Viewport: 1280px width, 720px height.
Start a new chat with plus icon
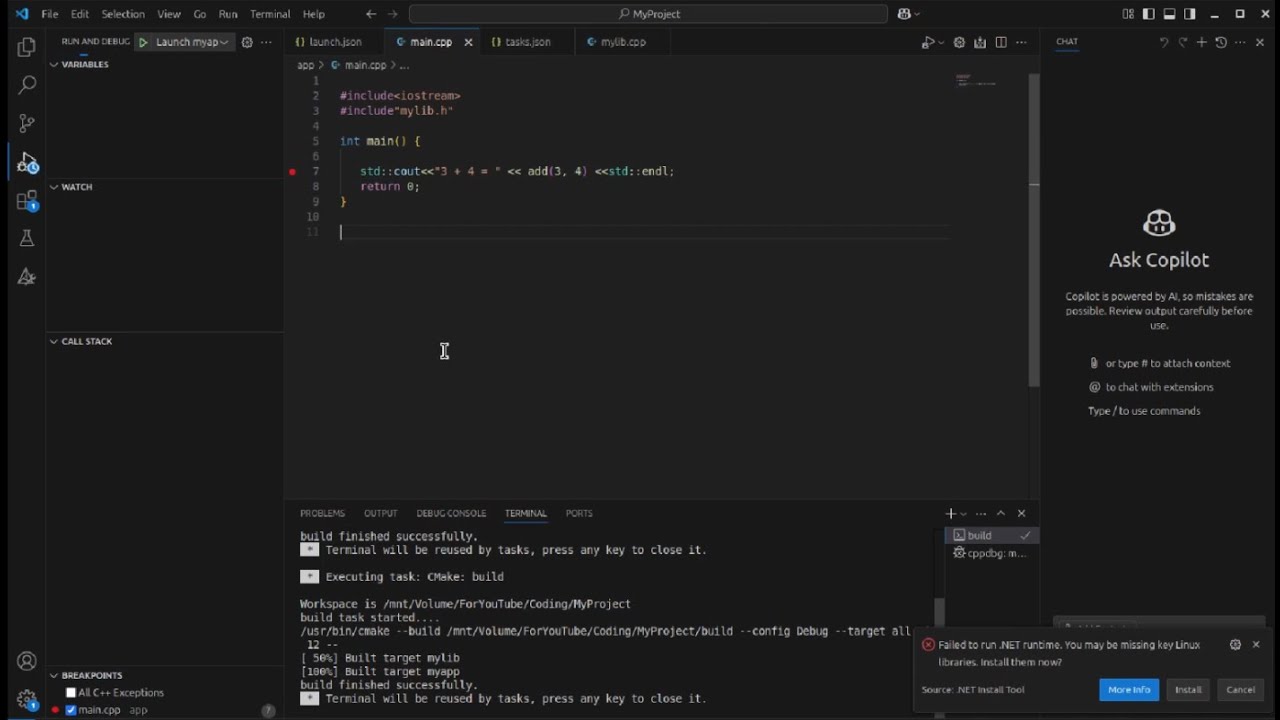point(1202,42)
